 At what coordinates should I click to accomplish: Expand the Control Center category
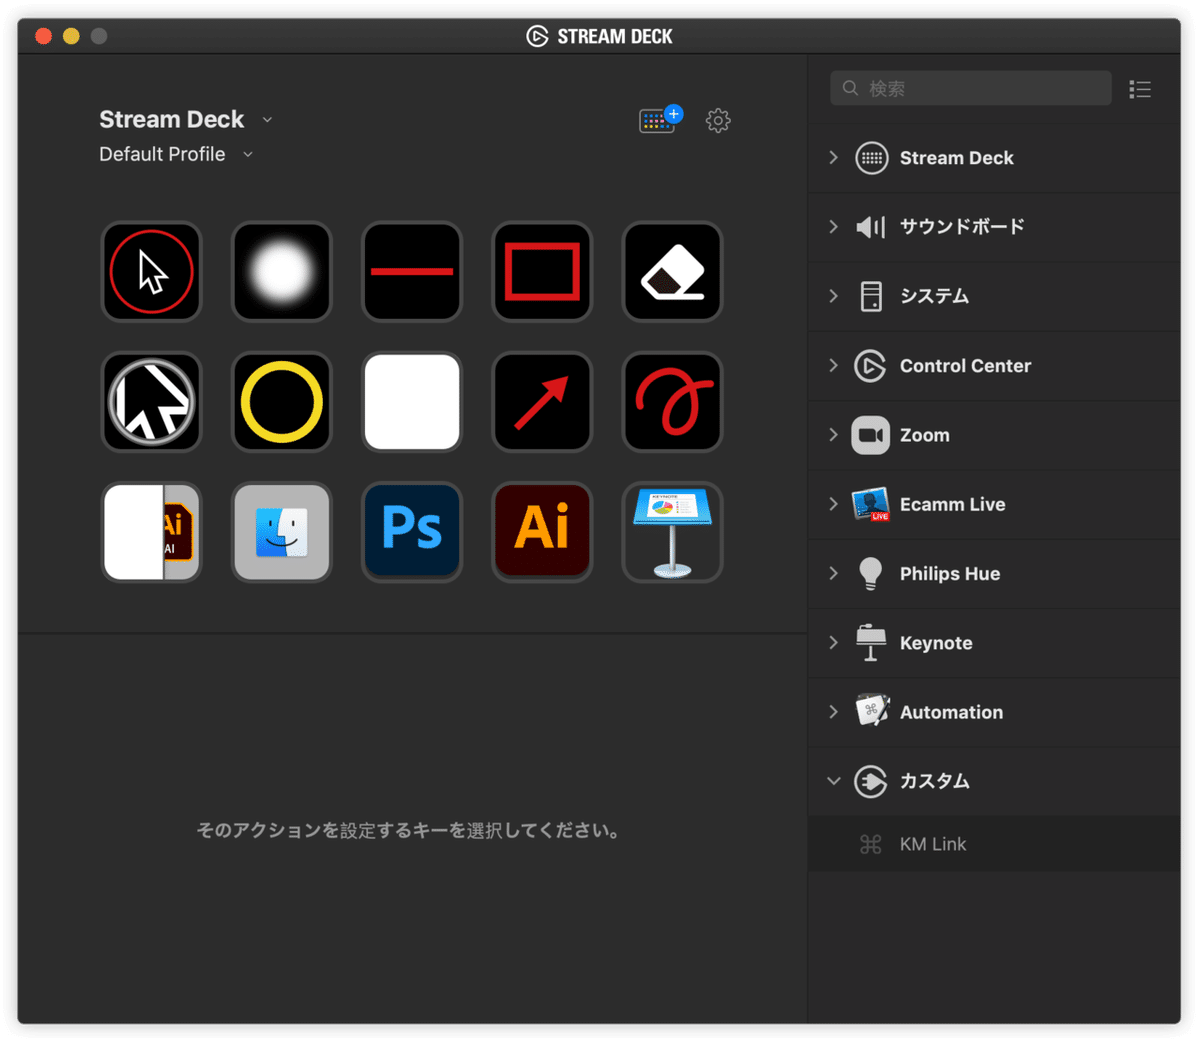(x=833, y=366)
